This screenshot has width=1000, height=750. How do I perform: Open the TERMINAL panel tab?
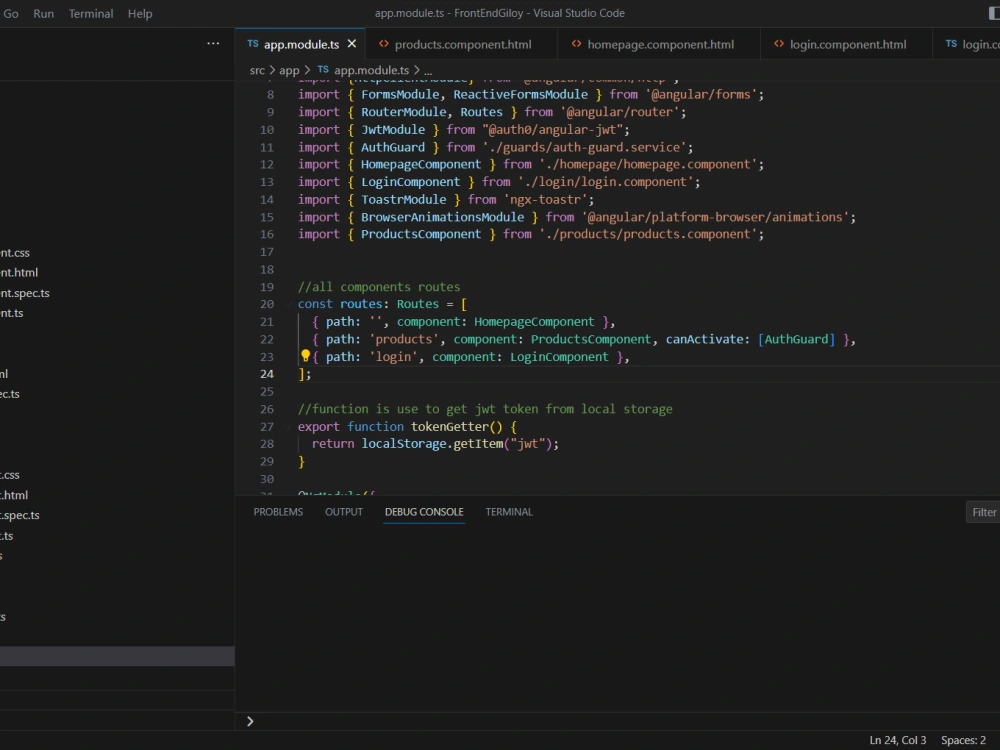point(508,512)
